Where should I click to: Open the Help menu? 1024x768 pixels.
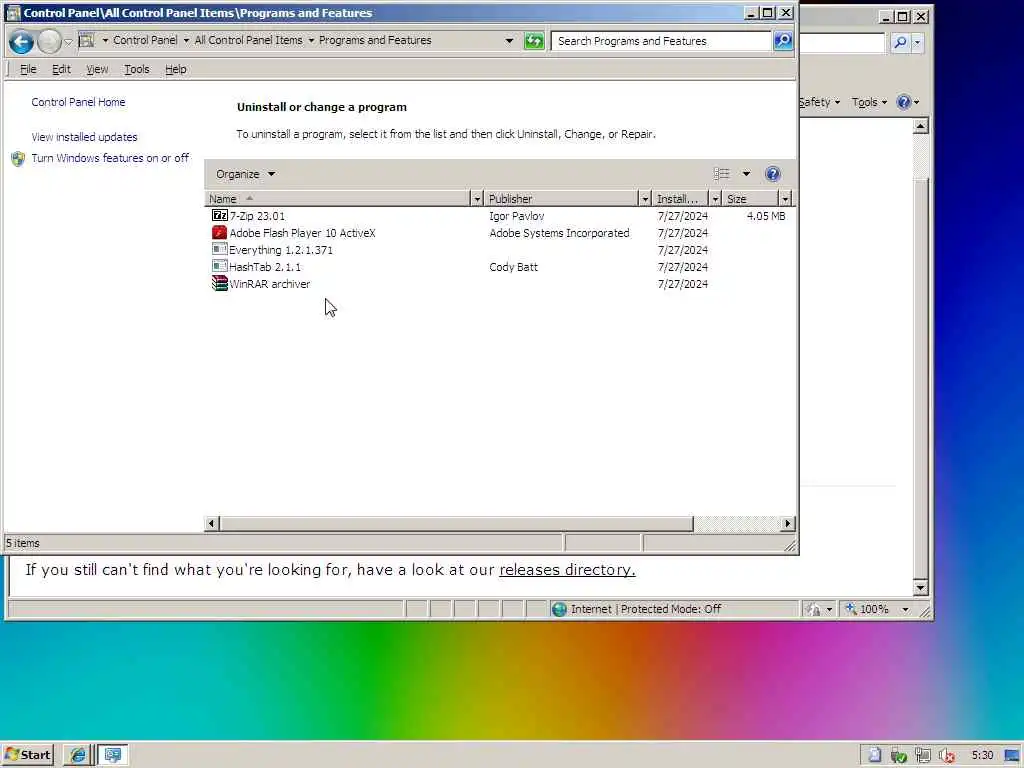click(176, 69)
